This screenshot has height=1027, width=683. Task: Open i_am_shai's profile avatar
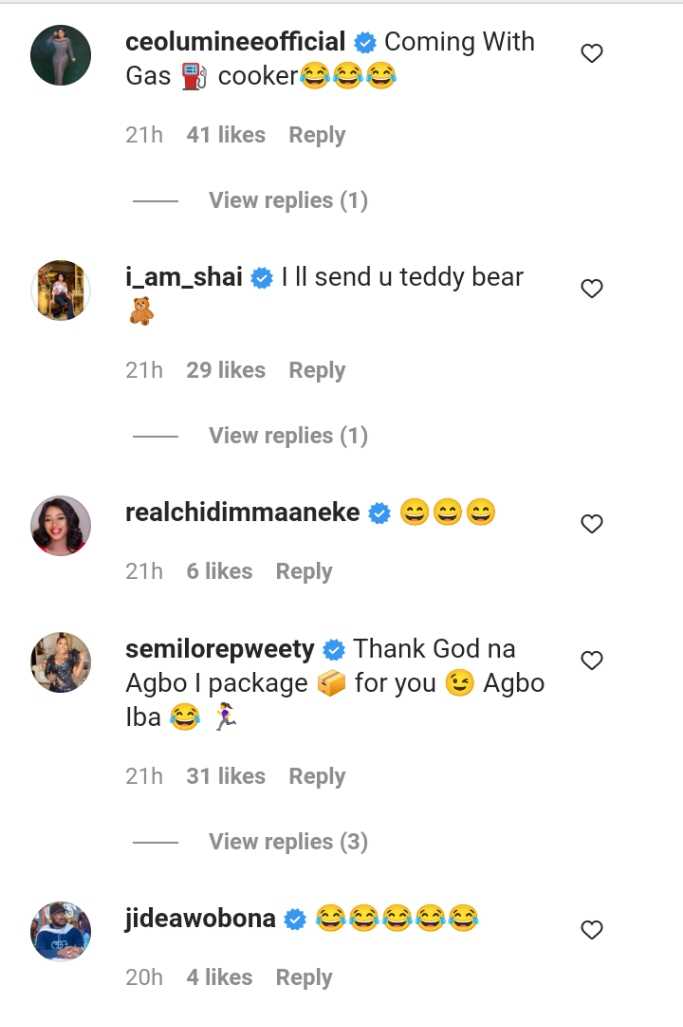(x=61, y=290)
